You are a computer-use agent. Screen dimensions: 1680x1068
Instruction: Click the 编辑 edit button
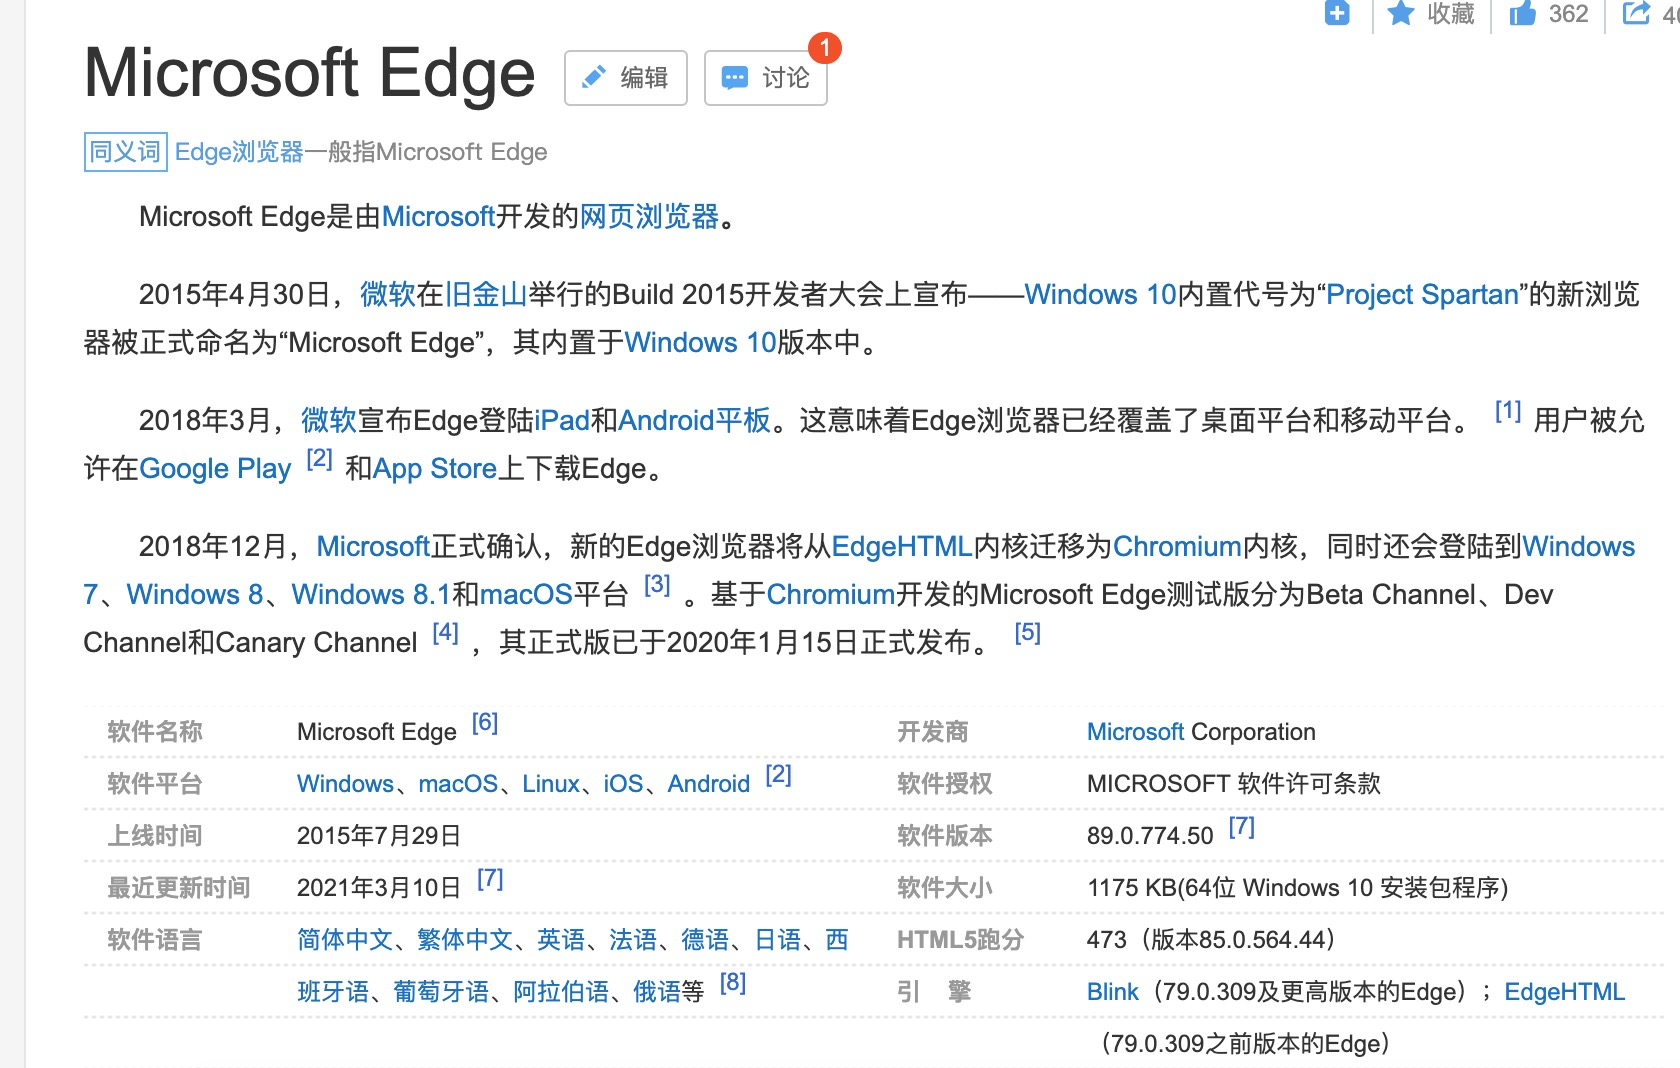point(625,78)
